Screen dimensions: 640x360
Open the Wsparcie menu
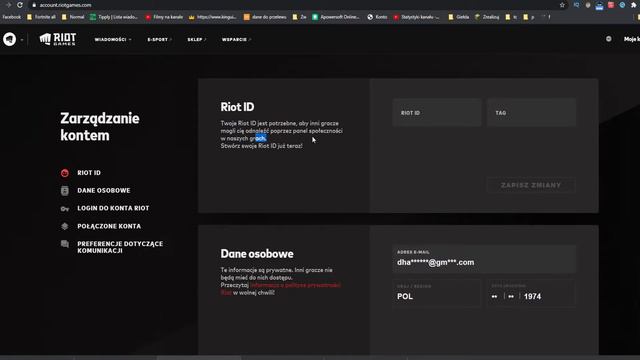(236, 40)
